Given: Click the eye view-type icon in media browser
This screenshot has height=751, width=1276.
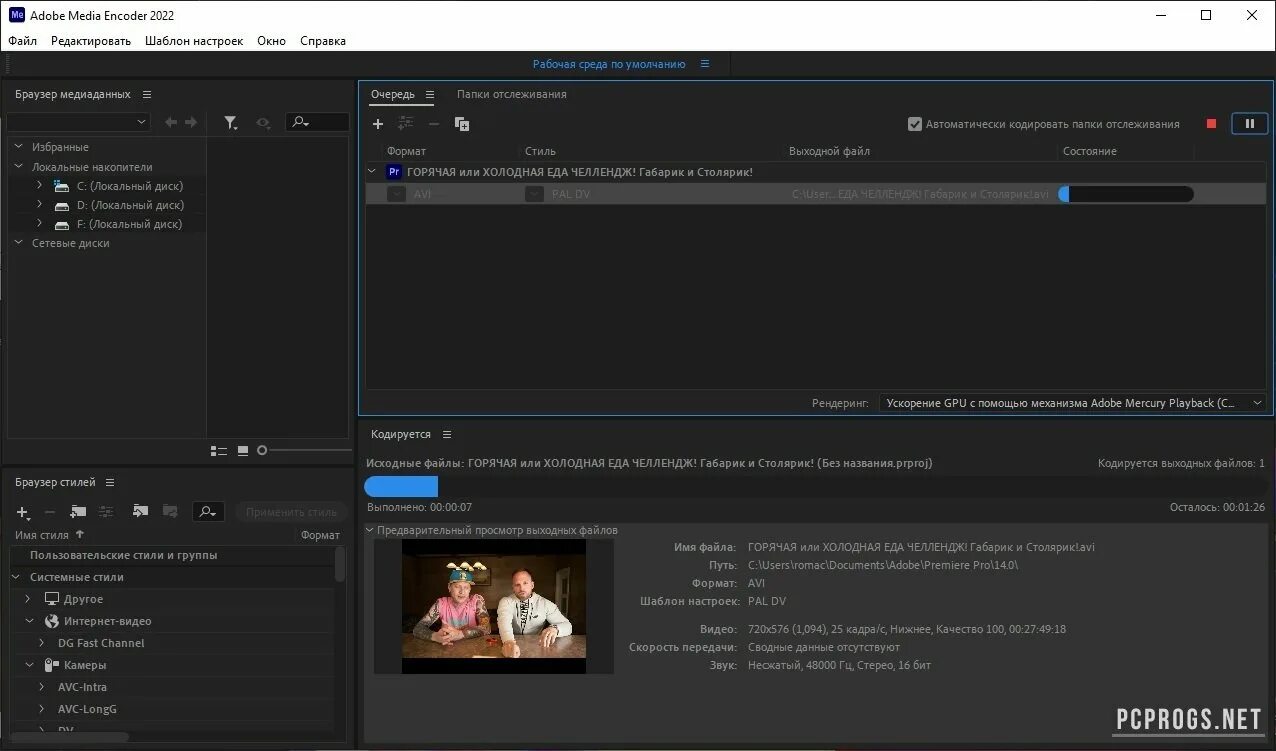Looking at the screenshot, I should [263, 122].
